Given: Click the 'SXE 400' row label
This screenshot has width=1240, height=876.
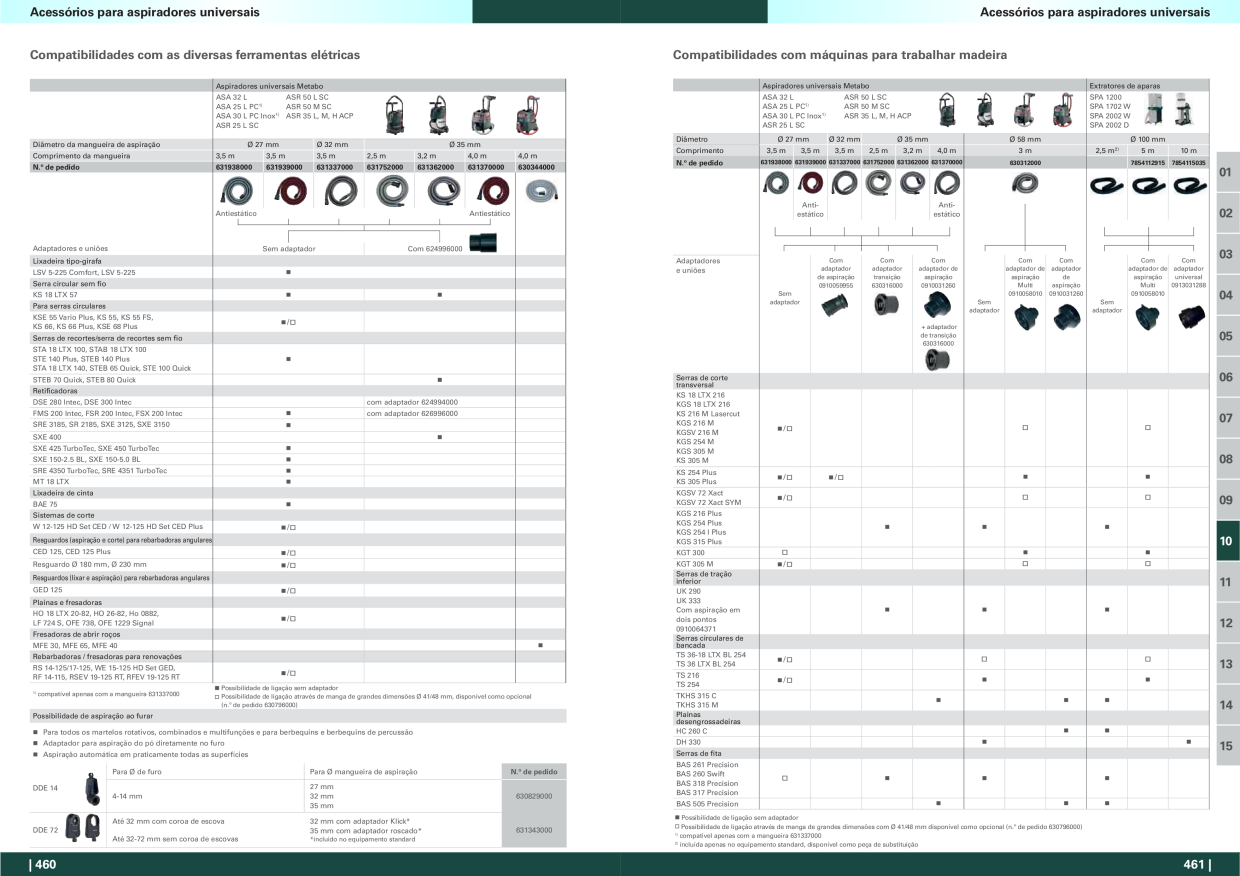Looking at the screenshot, I should [x=47, y=437].
